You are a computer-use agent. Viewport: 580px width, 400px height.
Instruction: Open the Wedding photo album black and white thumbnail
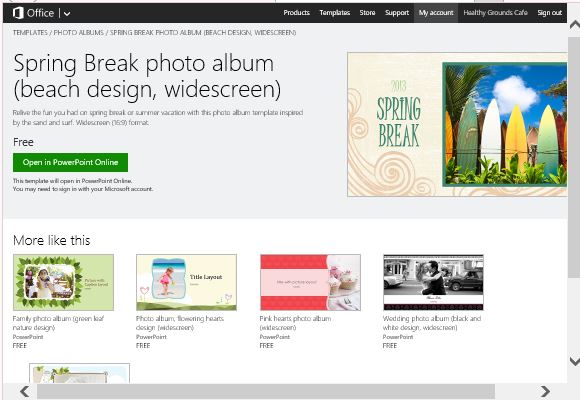pos(433,282)
